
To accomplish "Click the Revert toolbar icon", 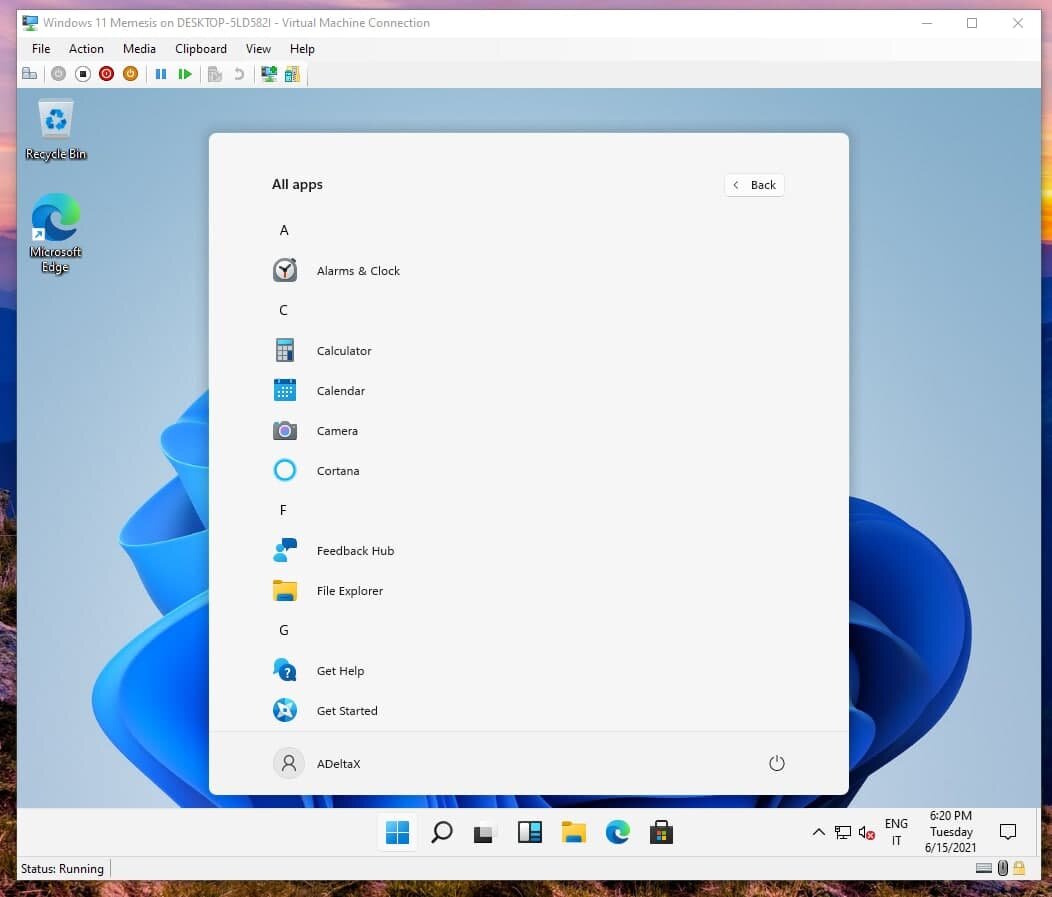I will click(239, 74).
